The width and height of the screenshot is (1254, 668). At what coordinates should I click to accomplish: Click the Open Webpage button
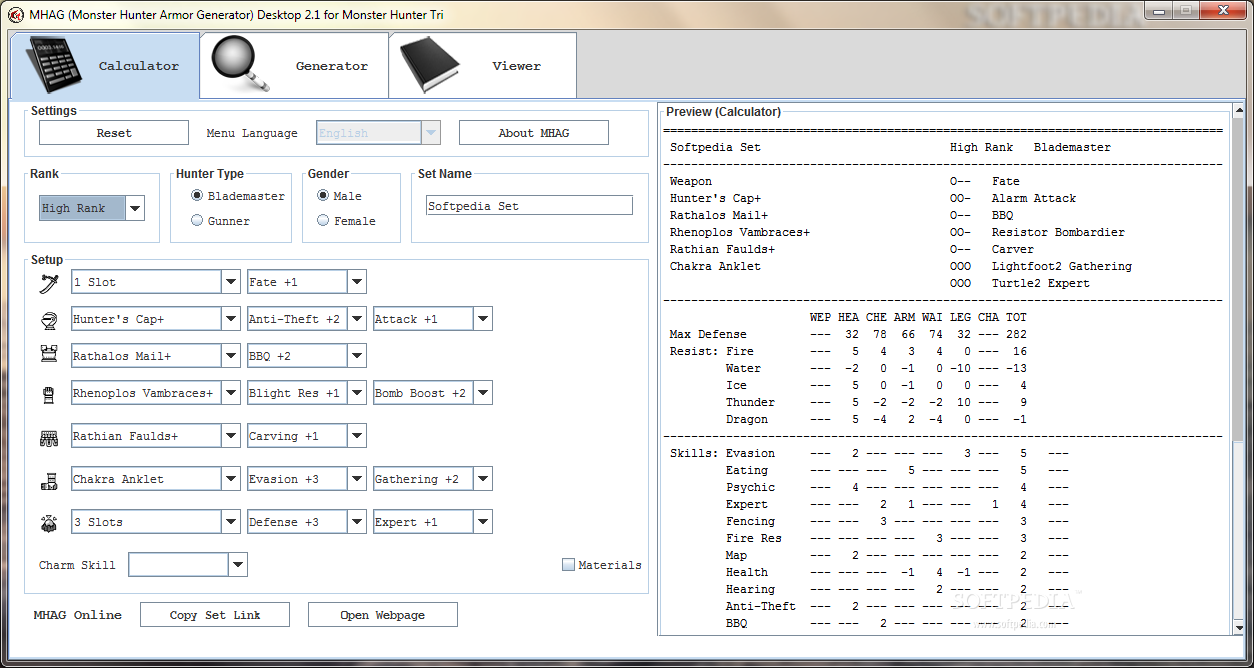[x=383, y=615]
